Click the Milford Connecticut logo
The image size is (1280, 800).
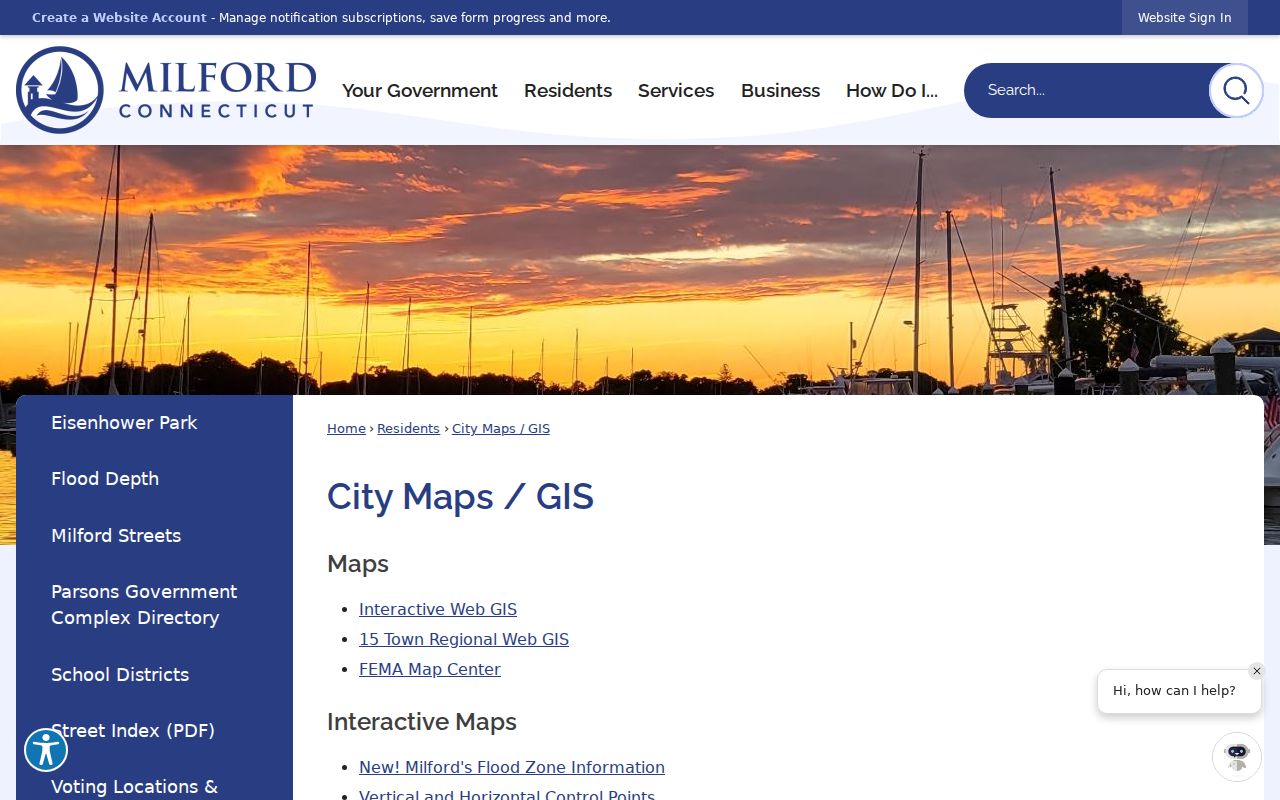pyautogui.click(x=166, y=90)
